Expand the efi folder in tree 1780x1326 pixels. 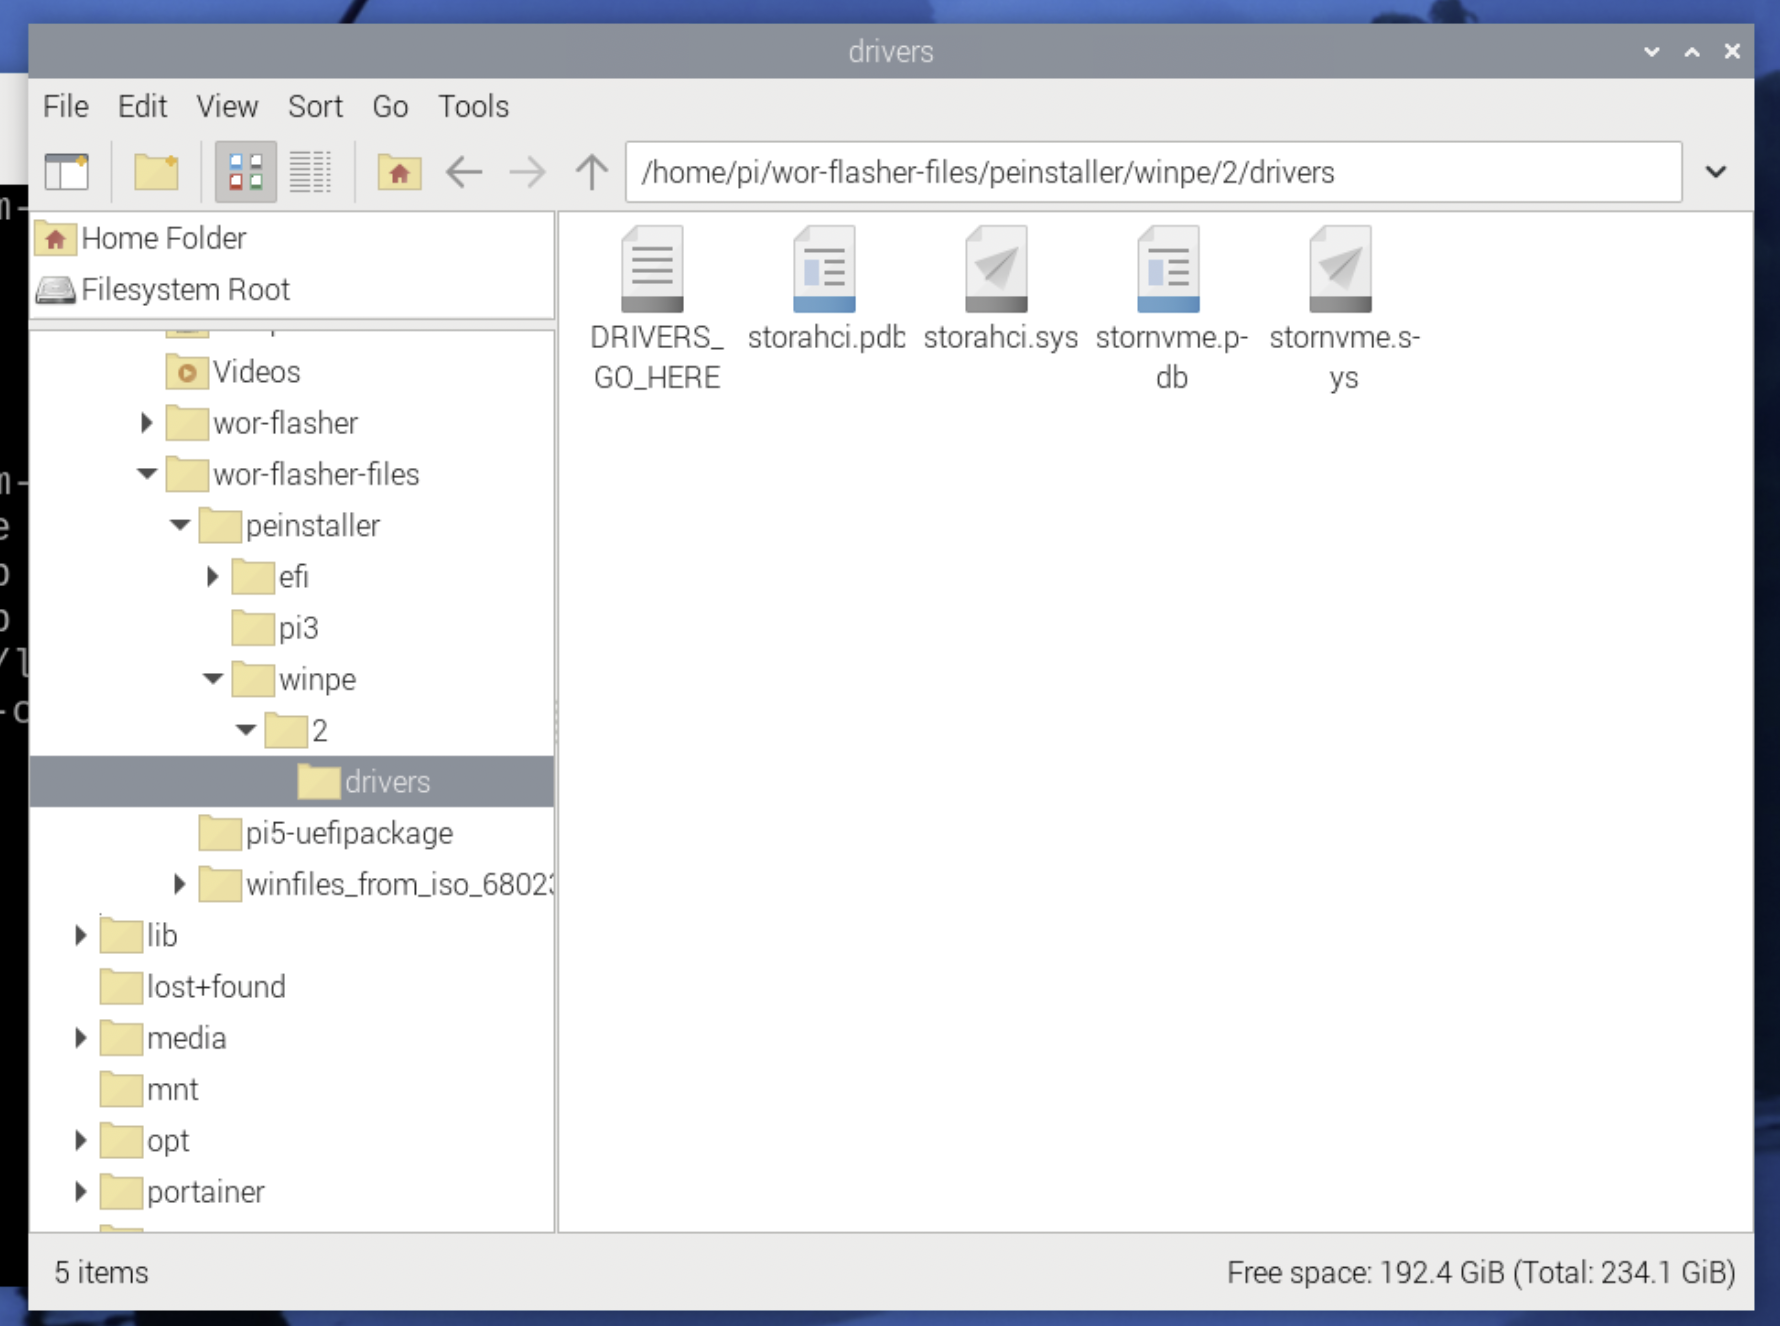212,577
